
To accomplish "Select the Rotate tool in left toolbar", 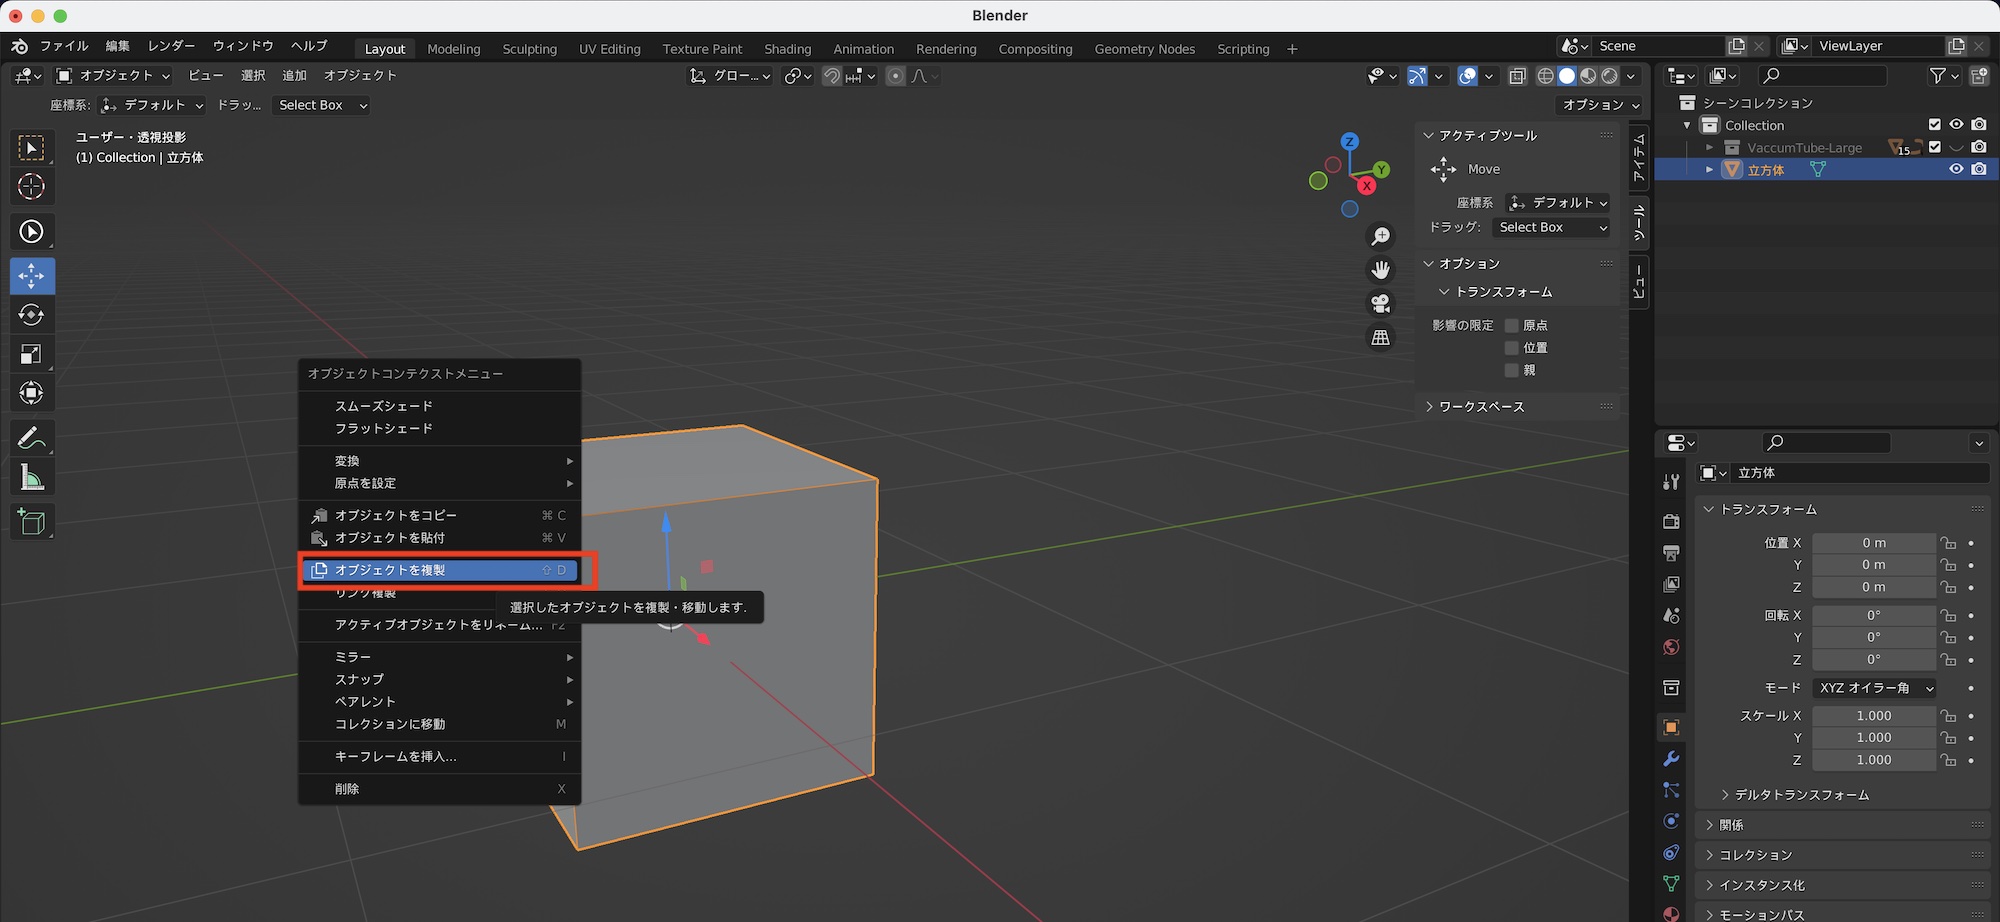I will 31,315.
